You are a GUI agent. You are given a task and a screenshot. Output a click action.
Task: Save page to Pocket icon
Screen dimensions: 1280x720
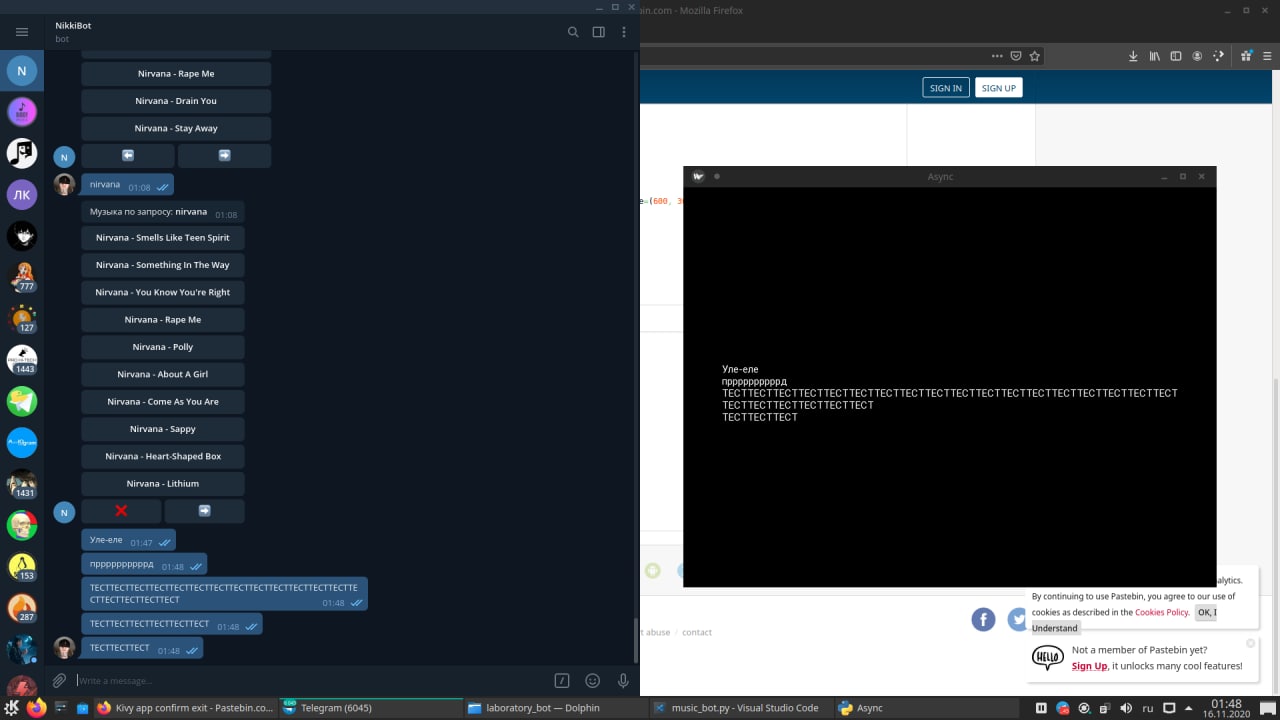click(x=1016, y=56)
